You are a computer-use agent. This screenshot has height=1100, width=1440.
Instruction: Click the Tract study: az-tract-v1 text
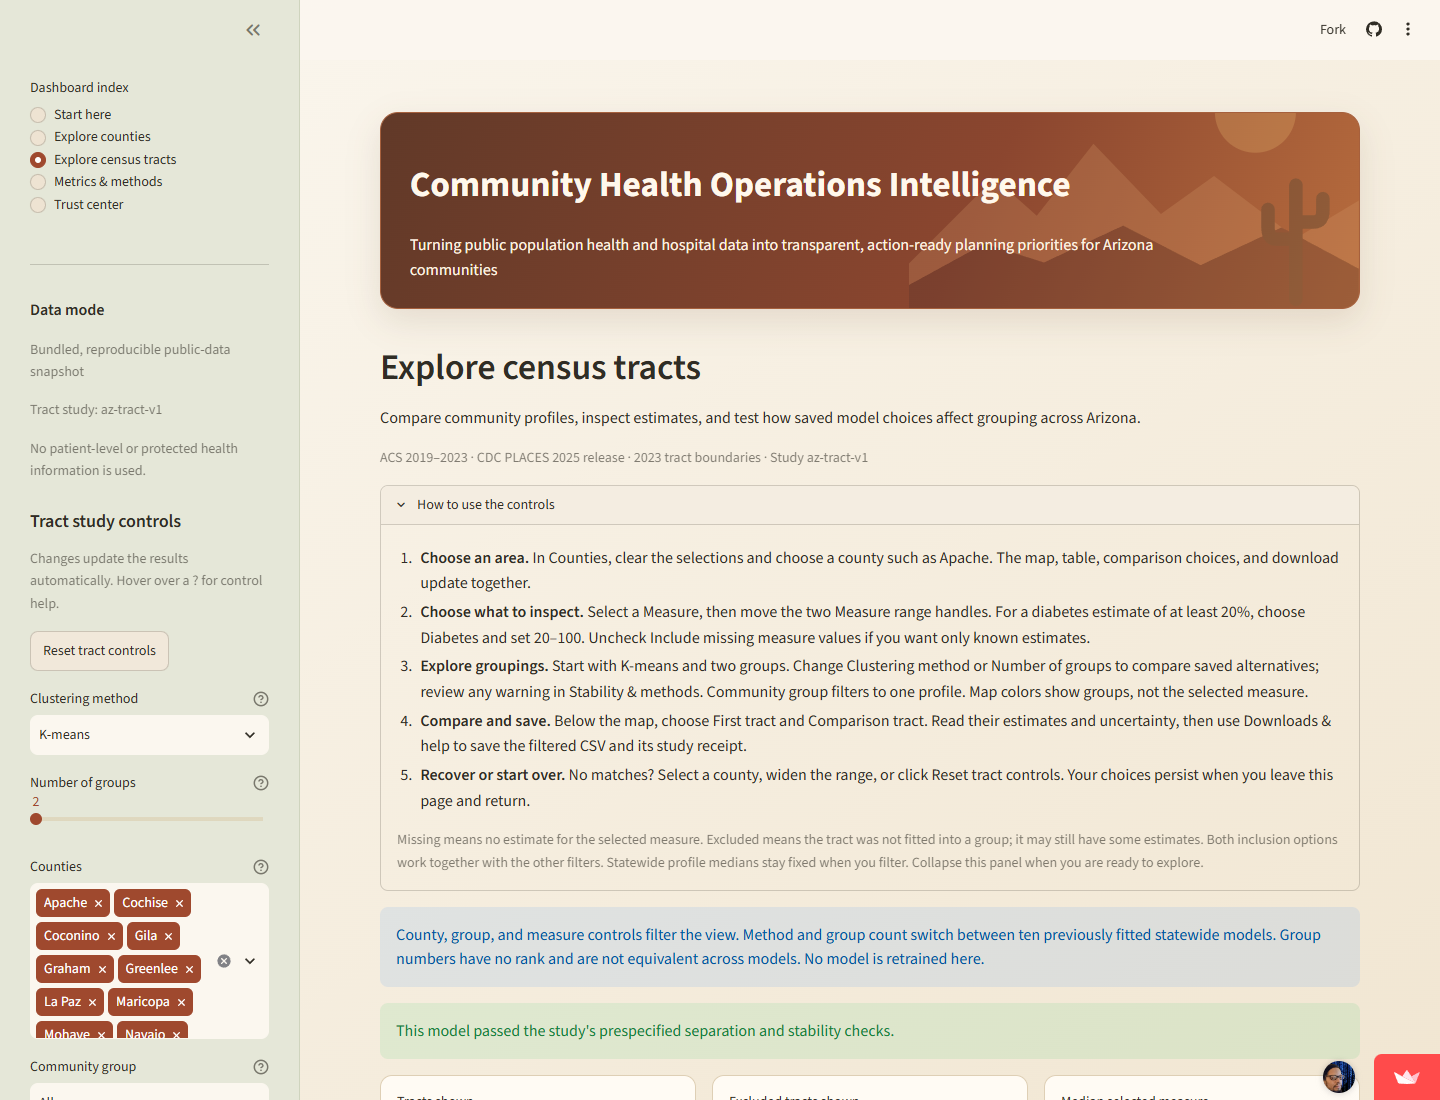[96, 410]
